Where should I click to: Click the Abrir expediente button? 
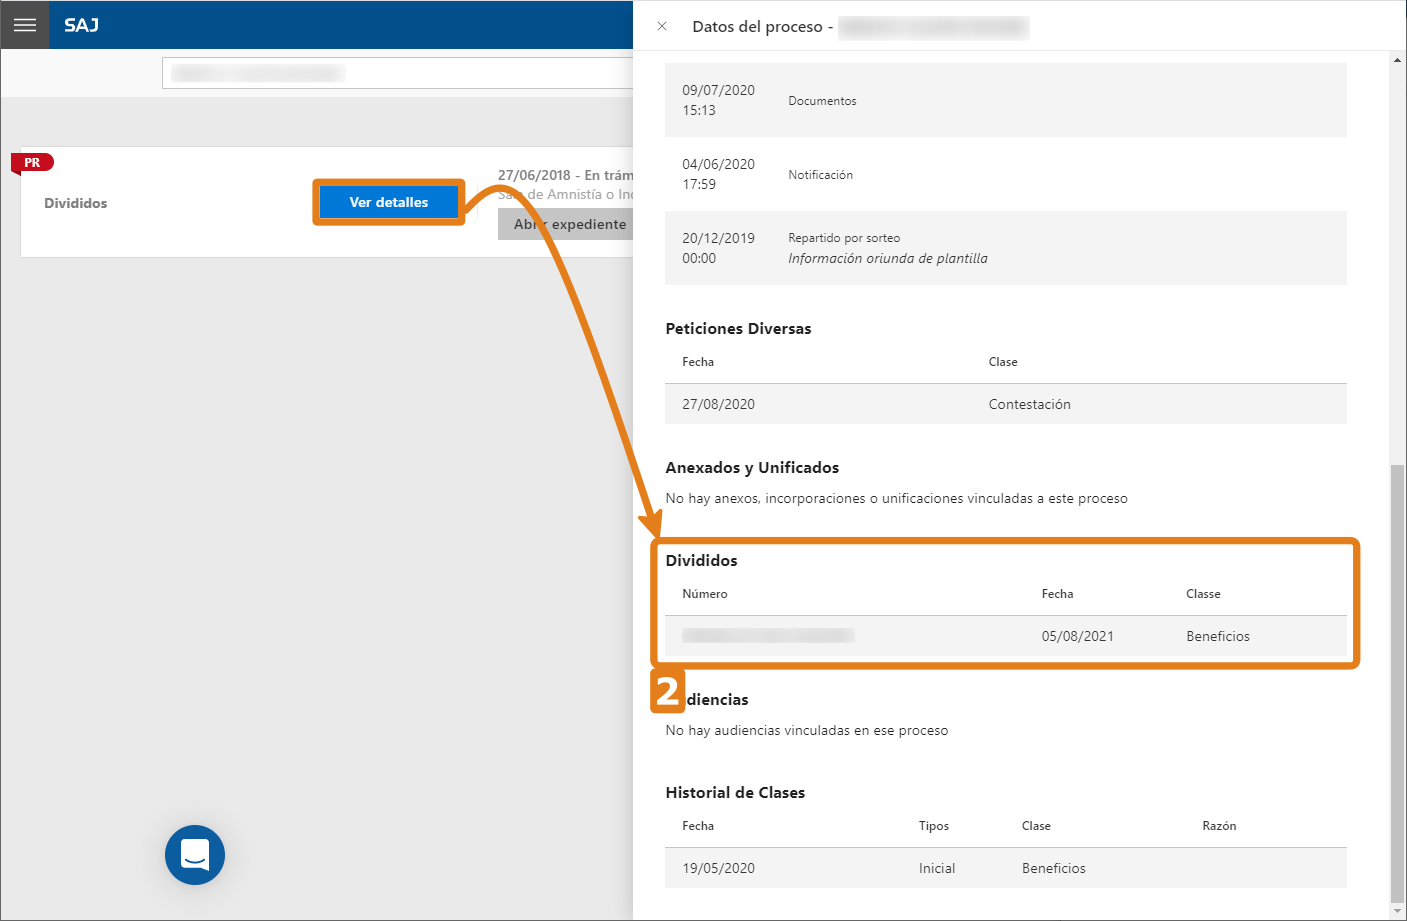566,224
